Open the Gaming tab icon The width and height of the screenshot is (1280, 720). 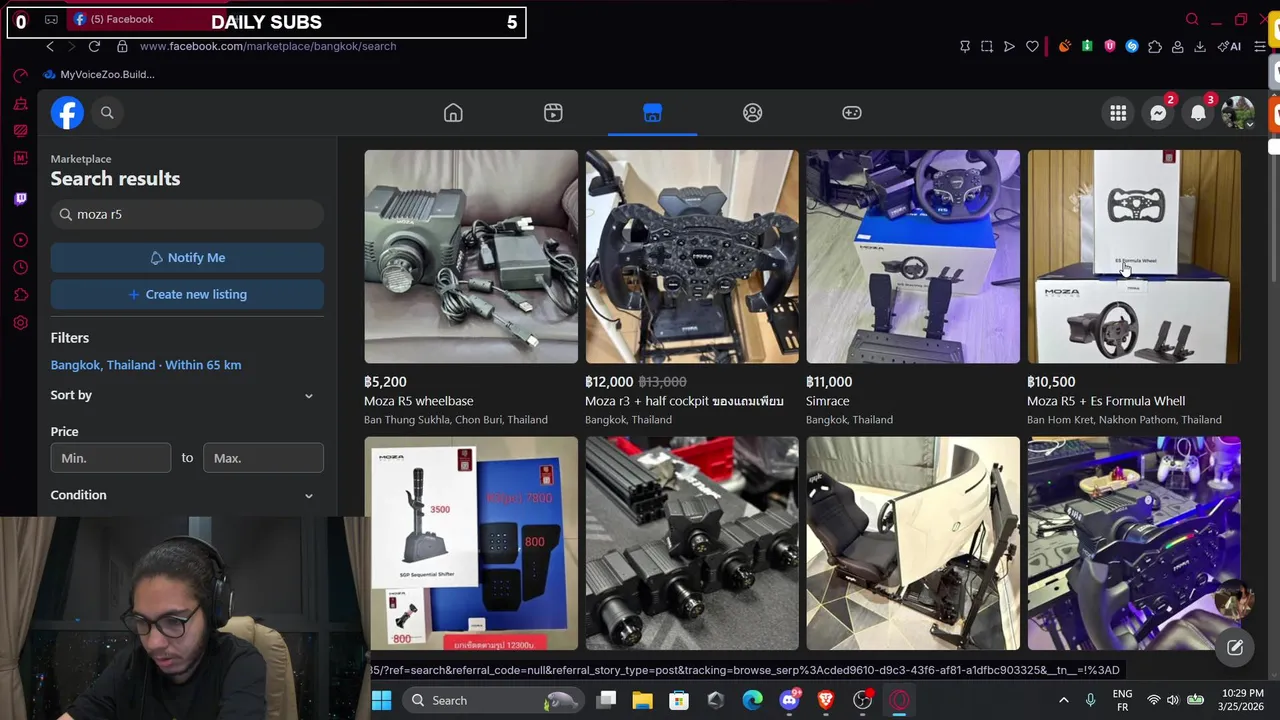[852, 113]
